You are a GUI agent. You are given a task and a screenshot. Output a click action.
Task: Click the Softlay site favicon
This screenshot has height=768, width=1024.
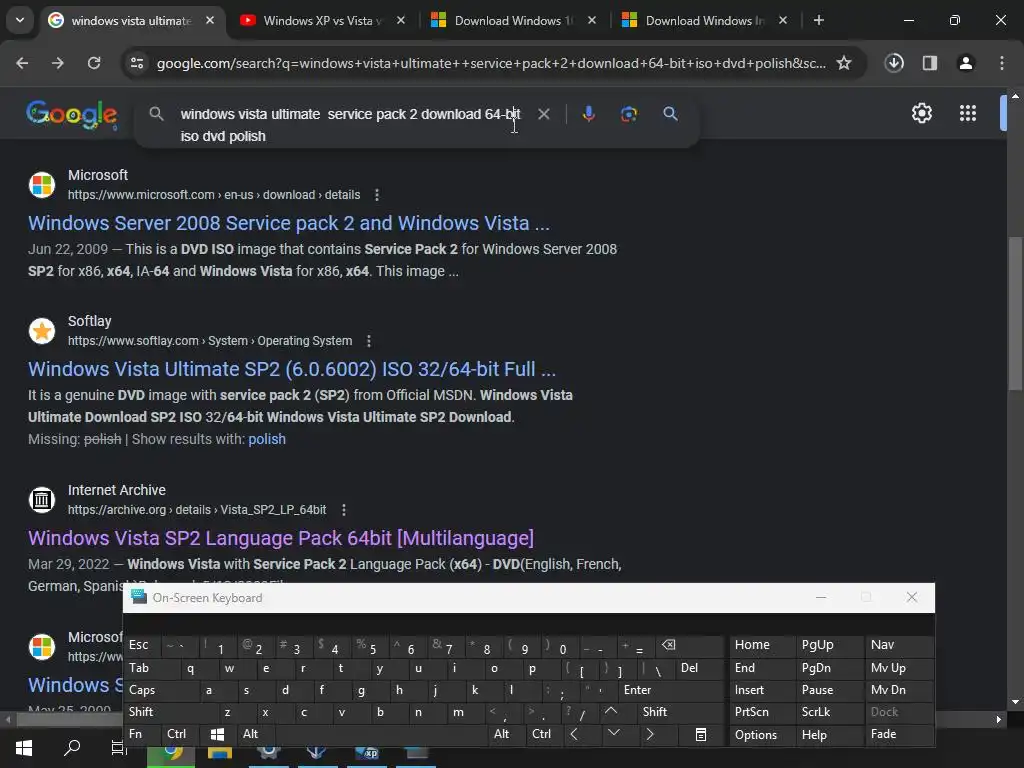42,331
